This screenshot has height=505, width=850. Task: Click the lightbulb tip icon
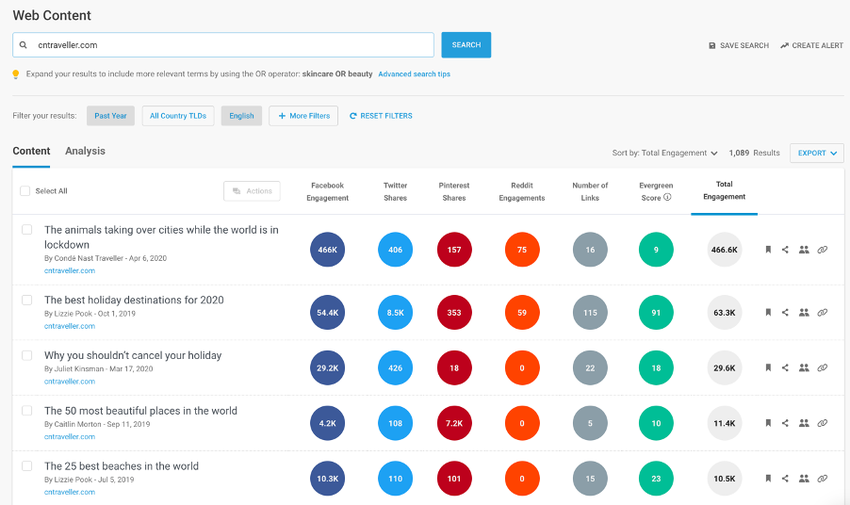coord(16,74)
